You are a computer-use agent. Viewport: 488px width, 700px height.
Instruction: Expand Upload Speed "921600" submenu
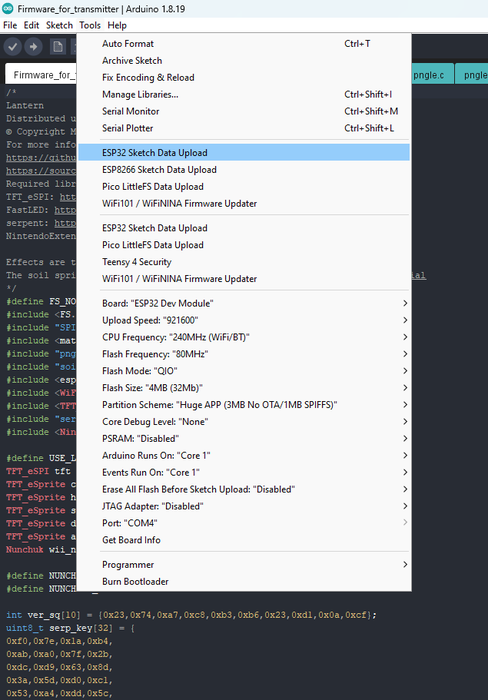coord(244,321)
